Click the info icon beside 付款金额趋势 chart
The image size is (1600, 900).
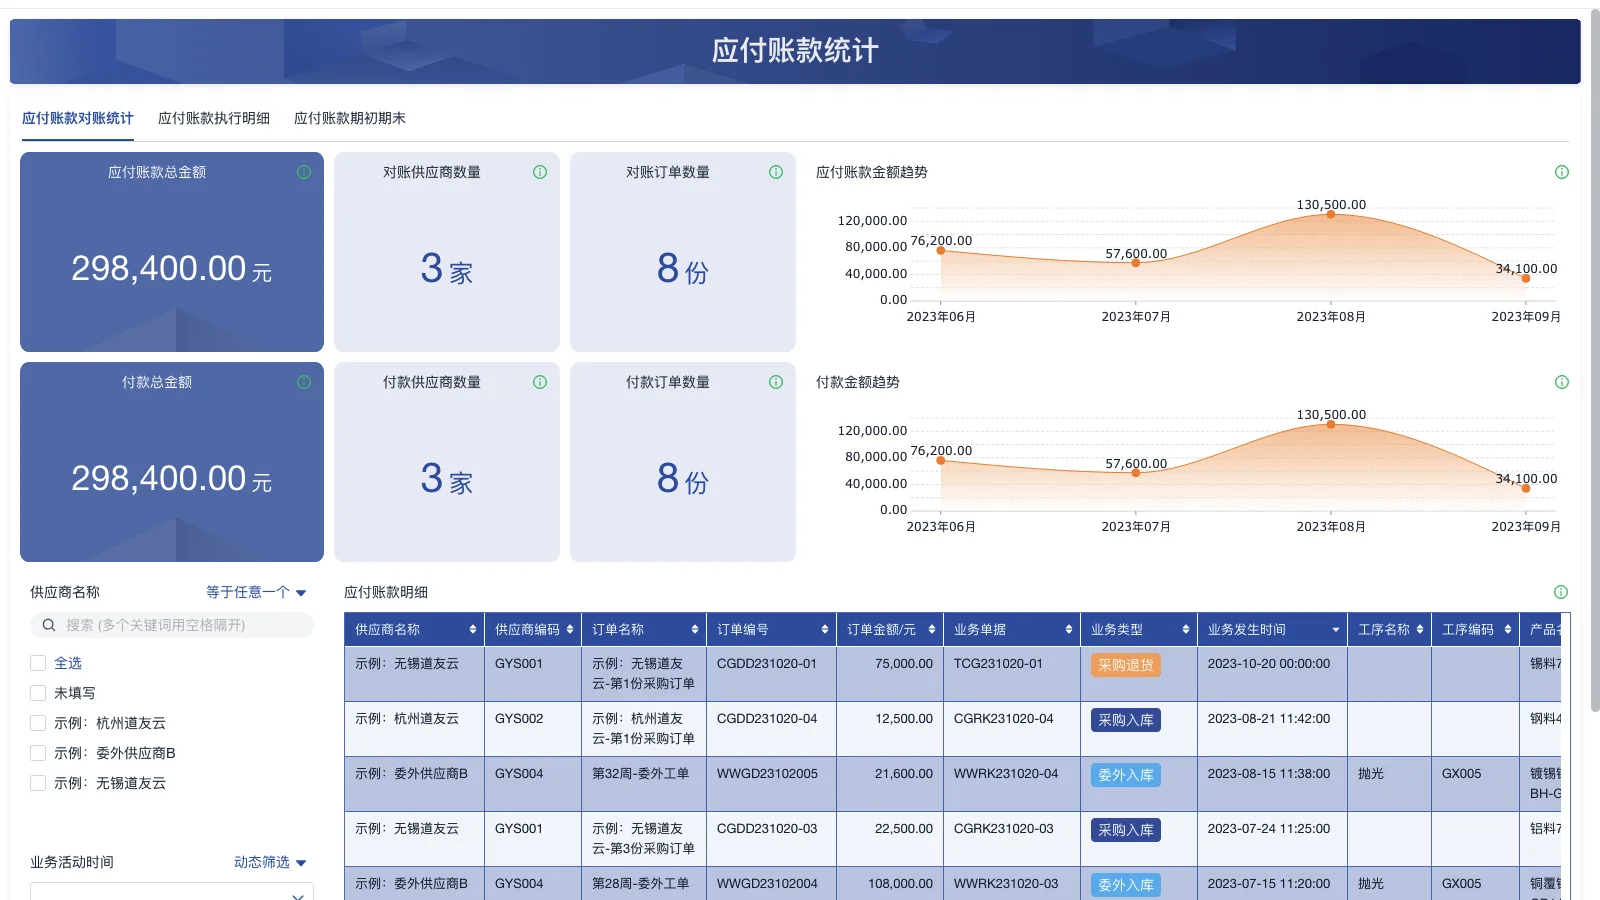(1561, 381)
